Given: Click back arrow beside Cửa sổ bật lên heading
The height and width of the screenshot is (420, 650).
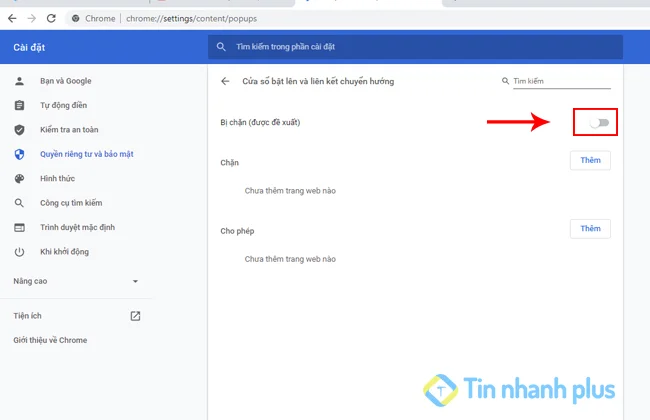Looking at the screenshot, I should click(x=225, y=81).
